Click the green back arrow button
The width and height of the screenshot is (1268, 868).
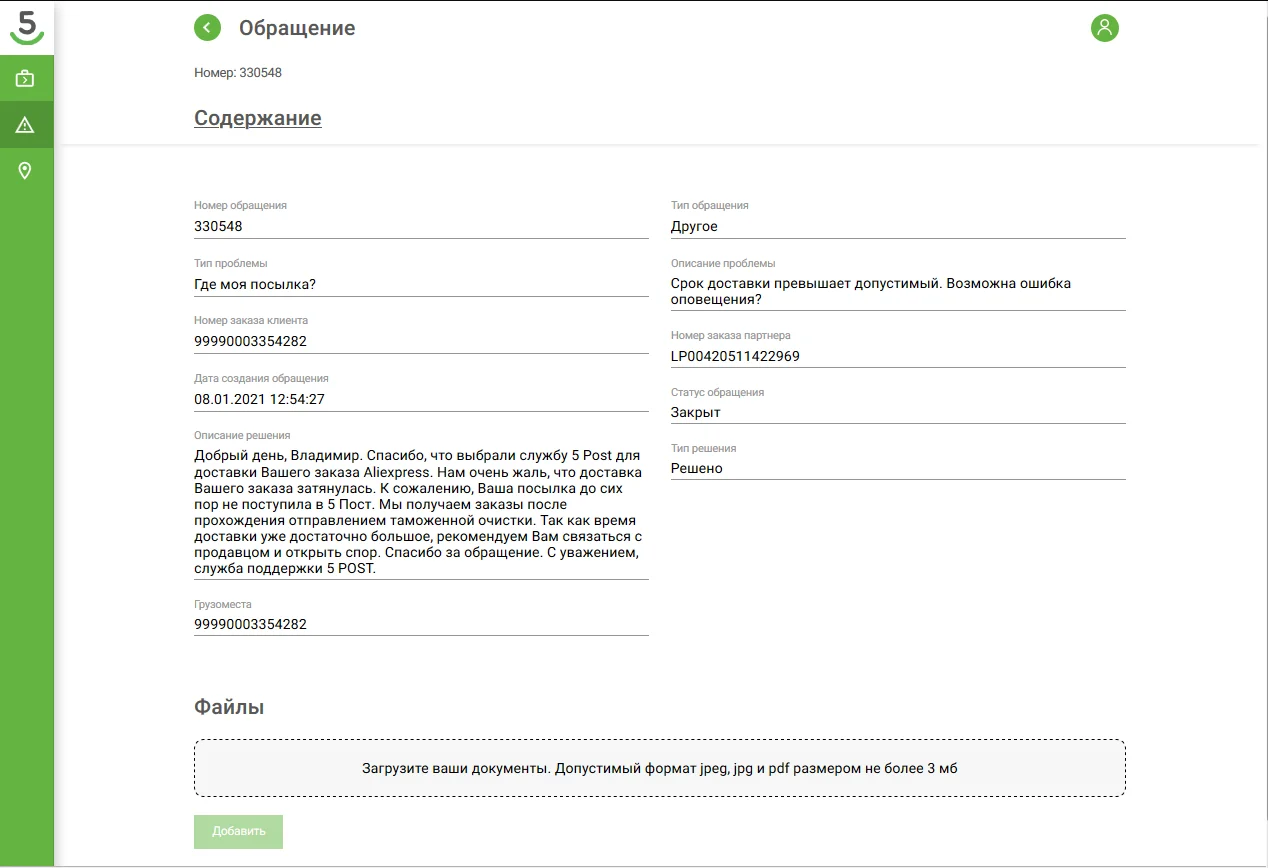pyautogui.click(x=207, y=28)
